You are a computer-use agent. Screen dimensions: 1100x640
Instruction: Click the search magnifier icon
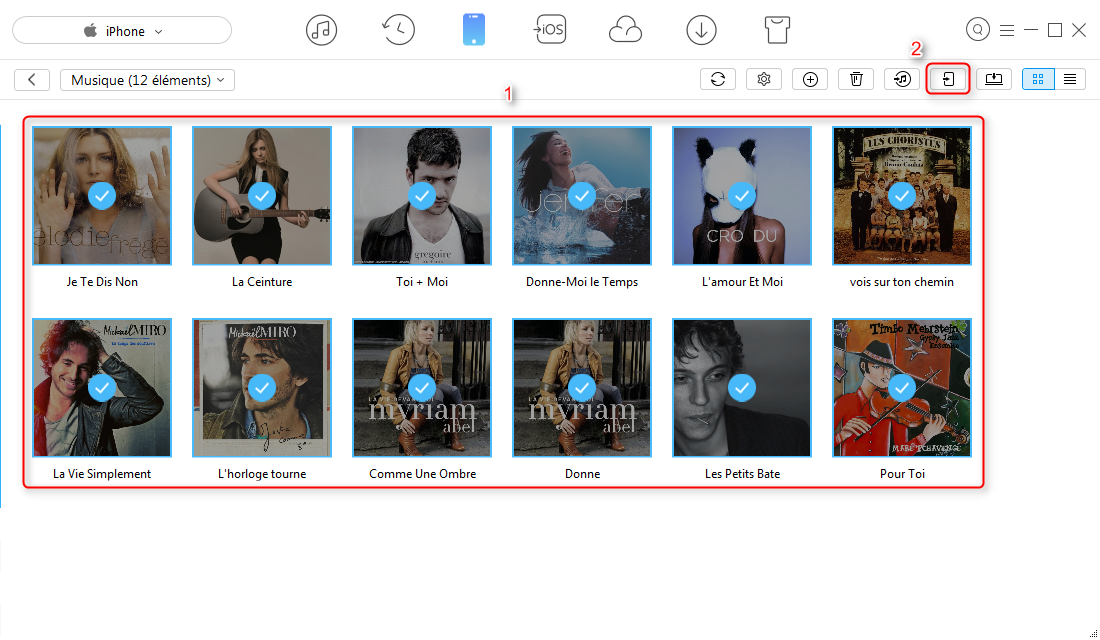[x=977, y=29]
